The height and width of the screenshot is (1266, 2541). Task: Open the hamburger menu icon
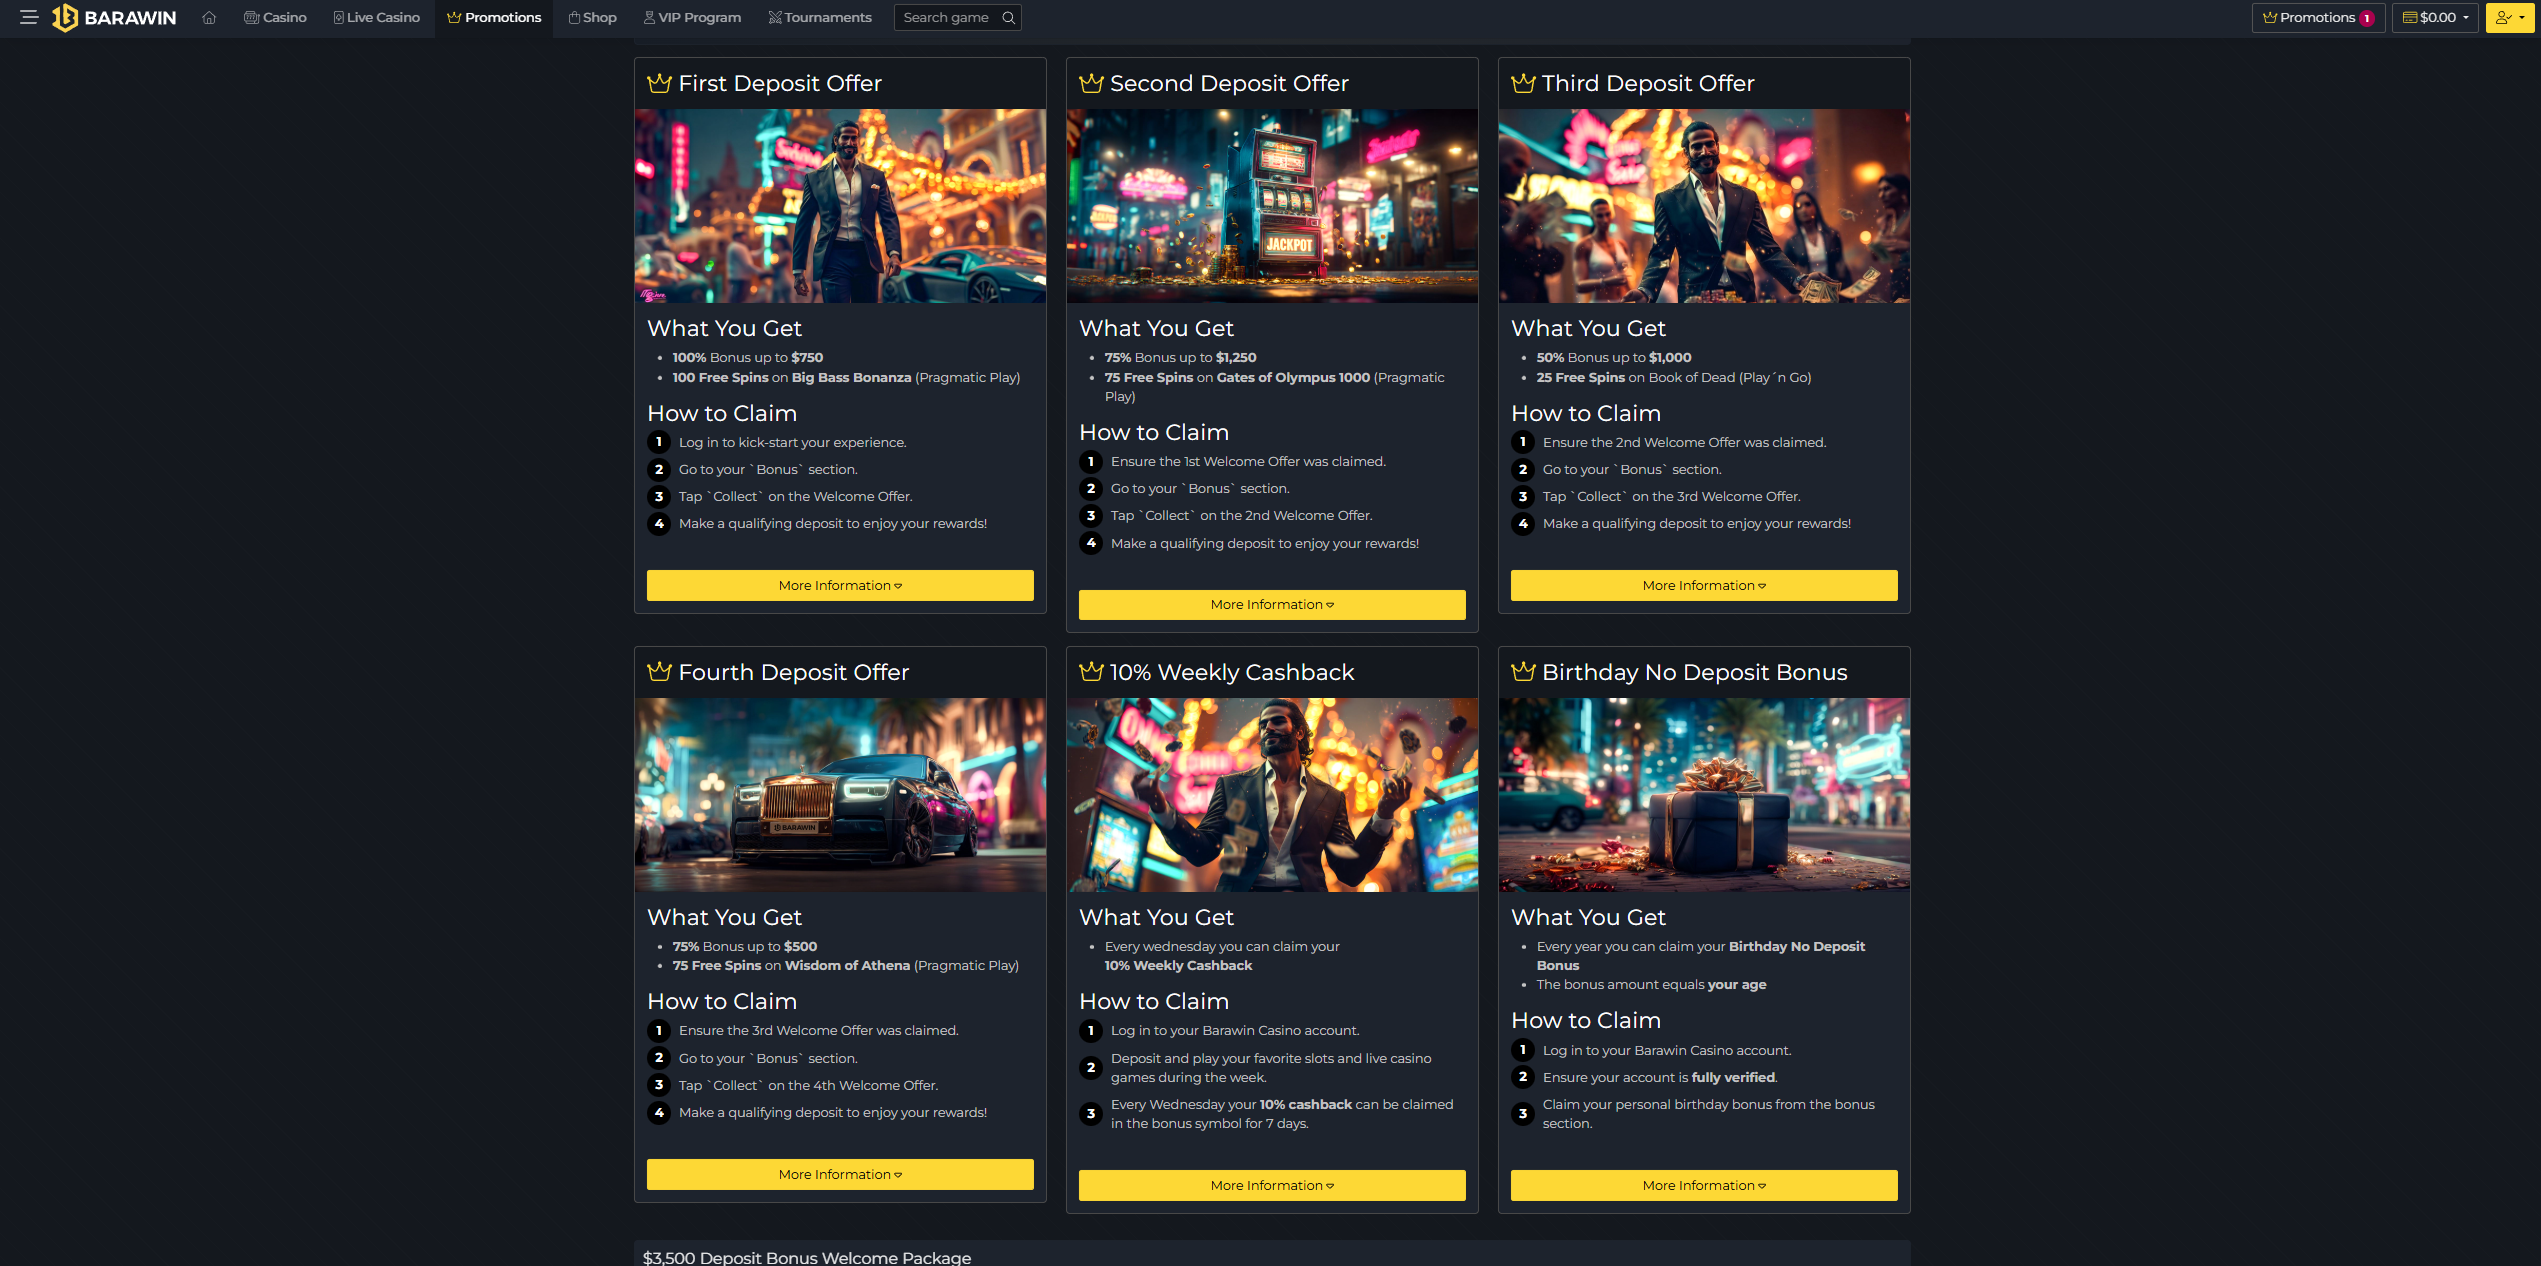tap(29, 17)
